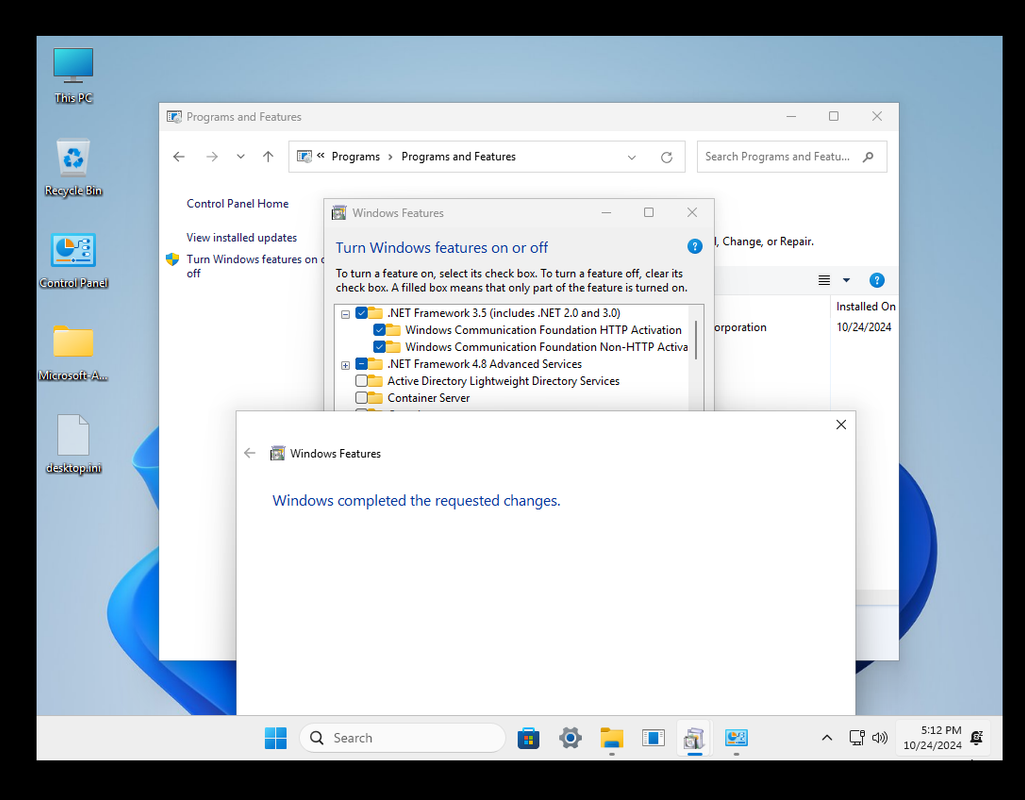Toggle .NET Framework 4.8 Advanced Services checkbox

tap(361, 364)
